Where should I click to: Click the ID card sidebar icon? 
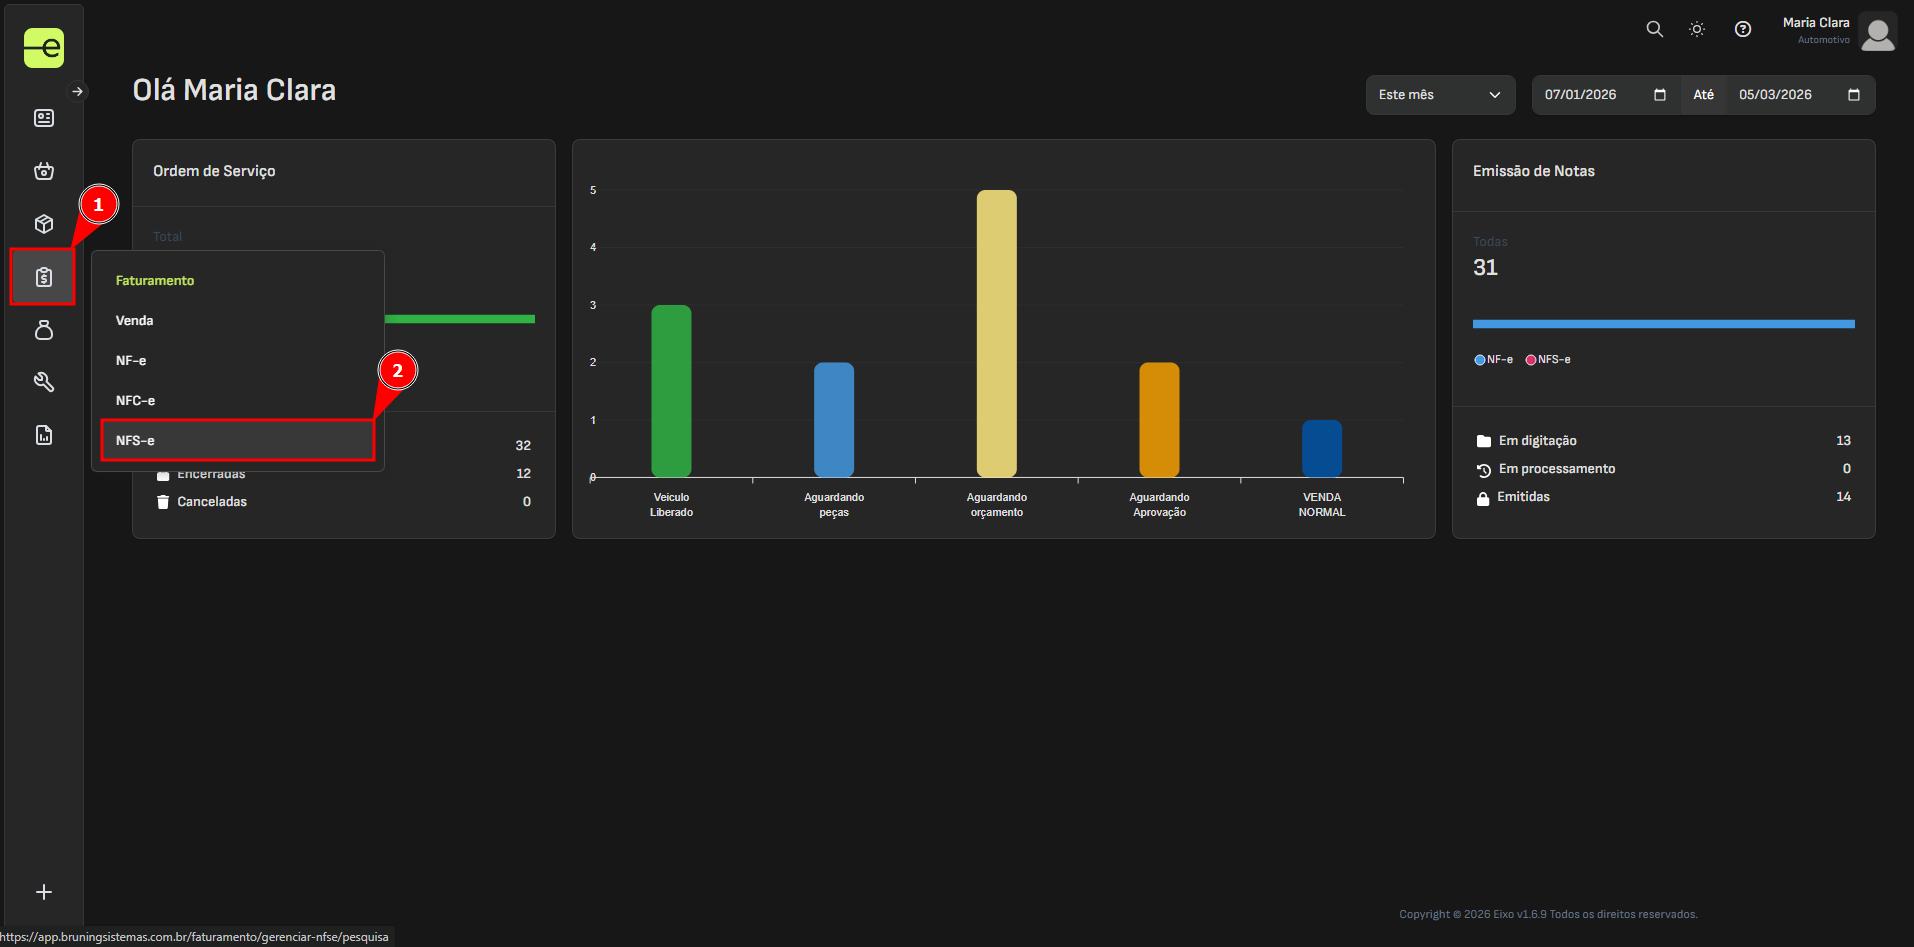point(44,118)
